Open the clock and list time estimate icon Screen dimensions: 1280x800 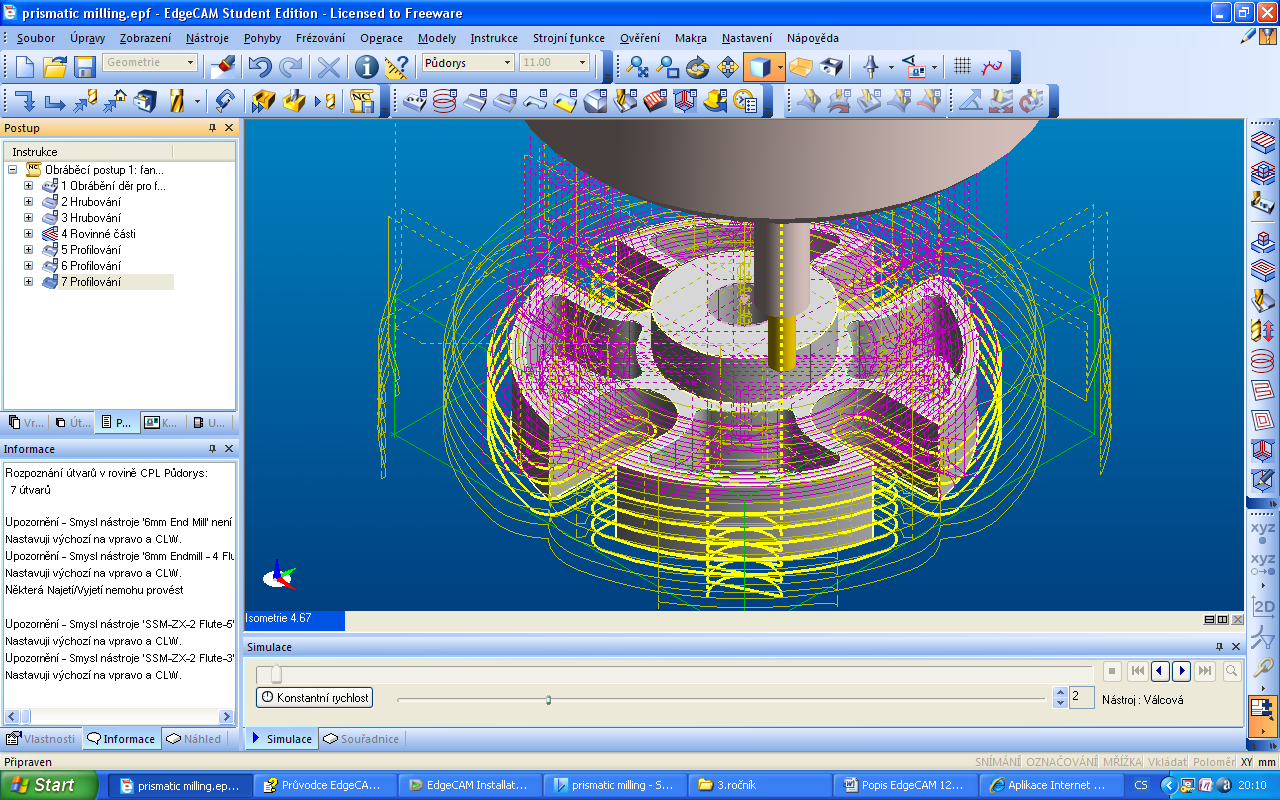pos(745,101)
